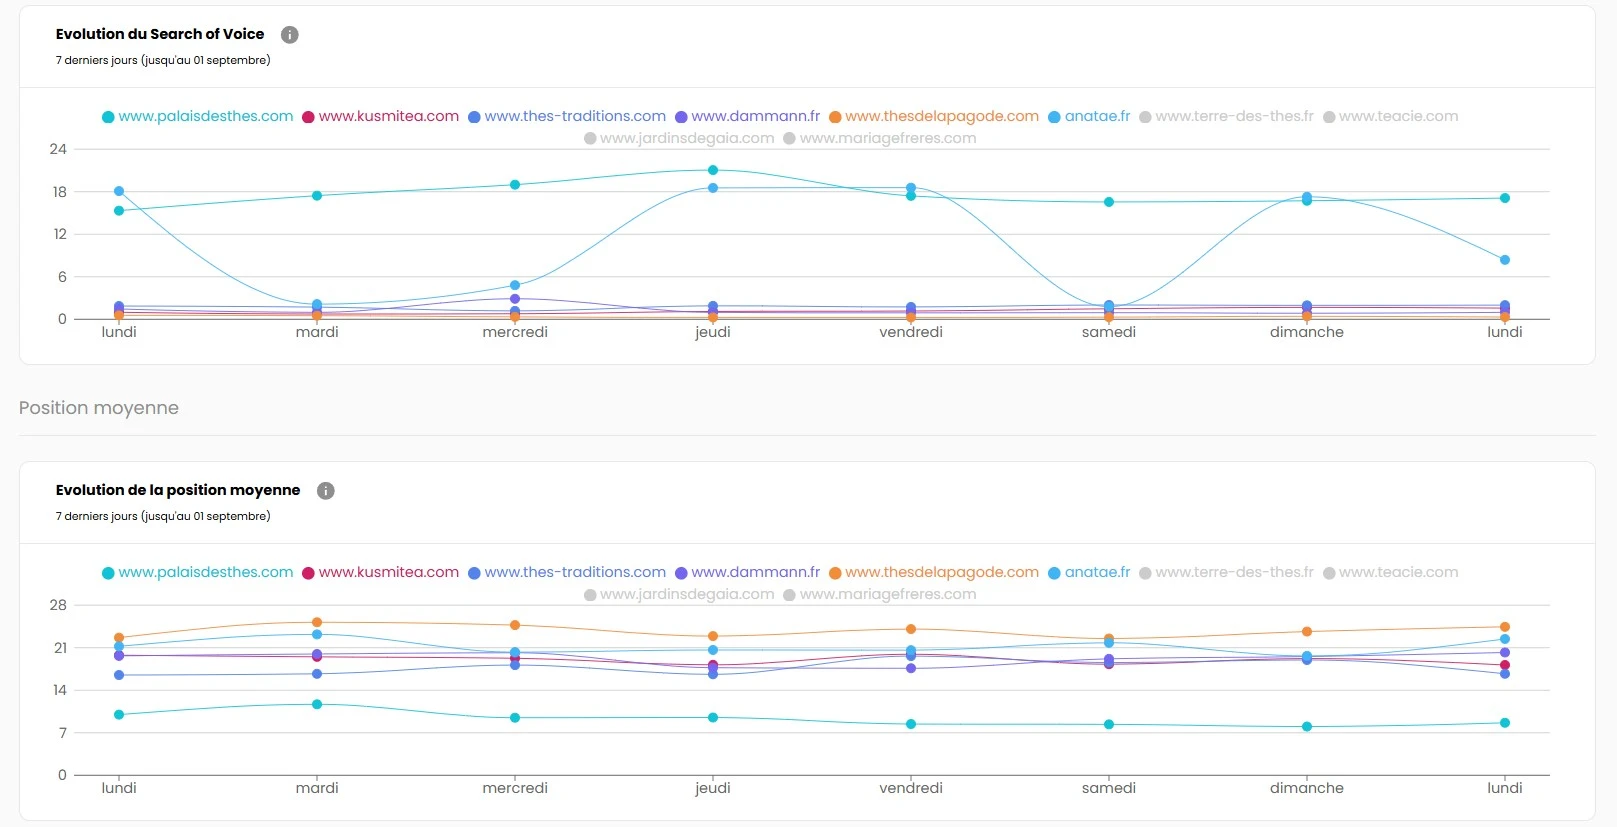Screen dimensions: 1617x827
Task: Click vendredi axis label in position moyenne chart
Action: coord(910,788)
